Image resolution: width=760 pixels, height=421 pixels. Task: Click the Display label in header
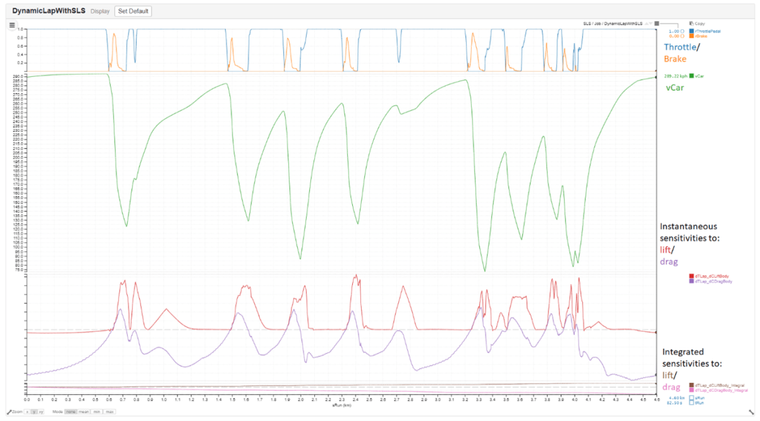click(x=100, y=11)
